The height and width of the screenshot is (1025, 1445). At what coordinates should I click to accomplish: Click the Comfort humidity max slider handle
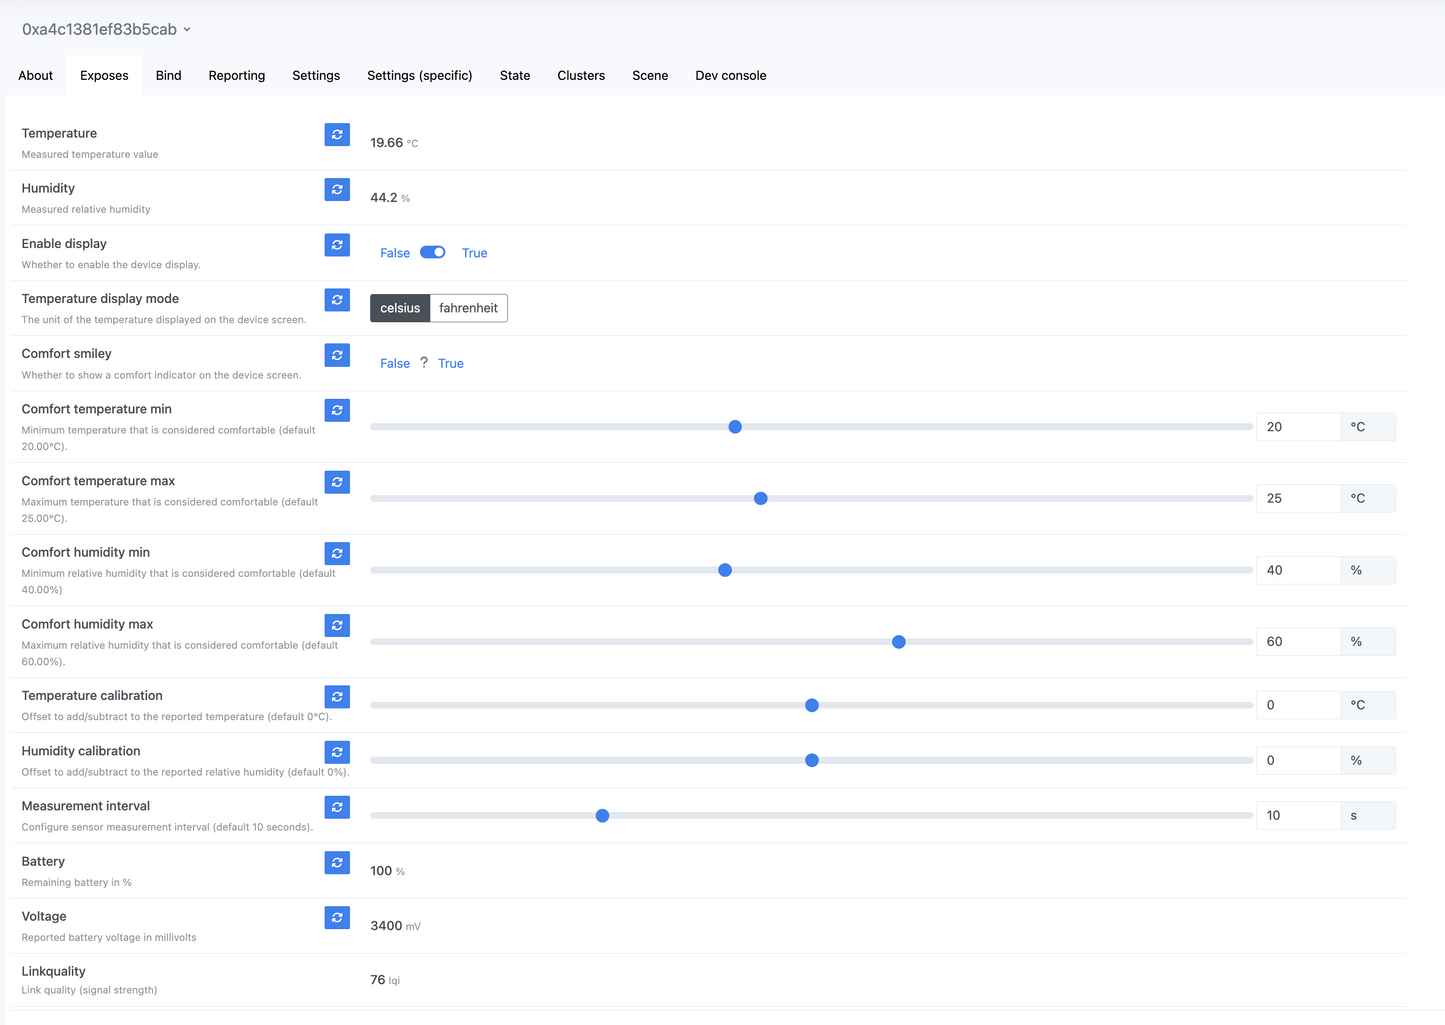tap(898, 642)
